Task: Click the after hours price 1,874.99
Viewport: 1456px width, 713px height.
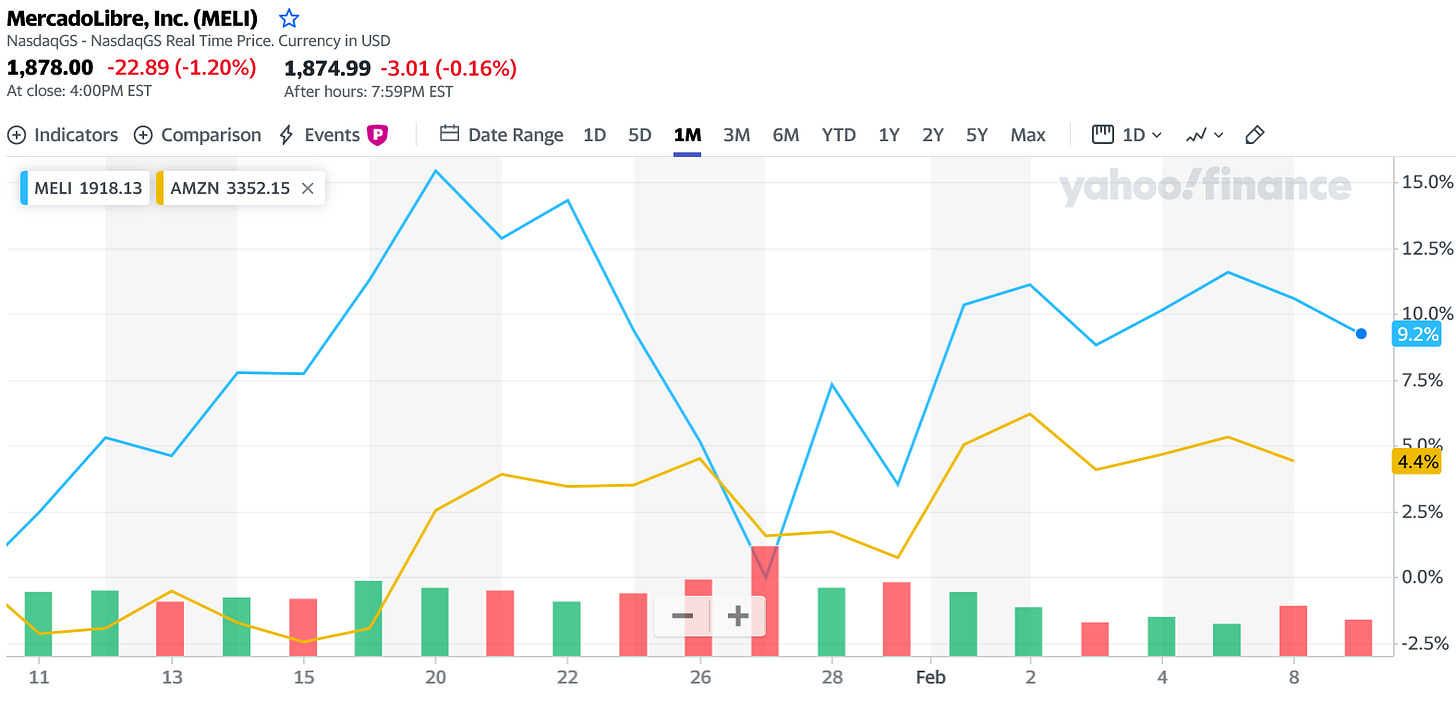Action: click(x=328, y=68)
